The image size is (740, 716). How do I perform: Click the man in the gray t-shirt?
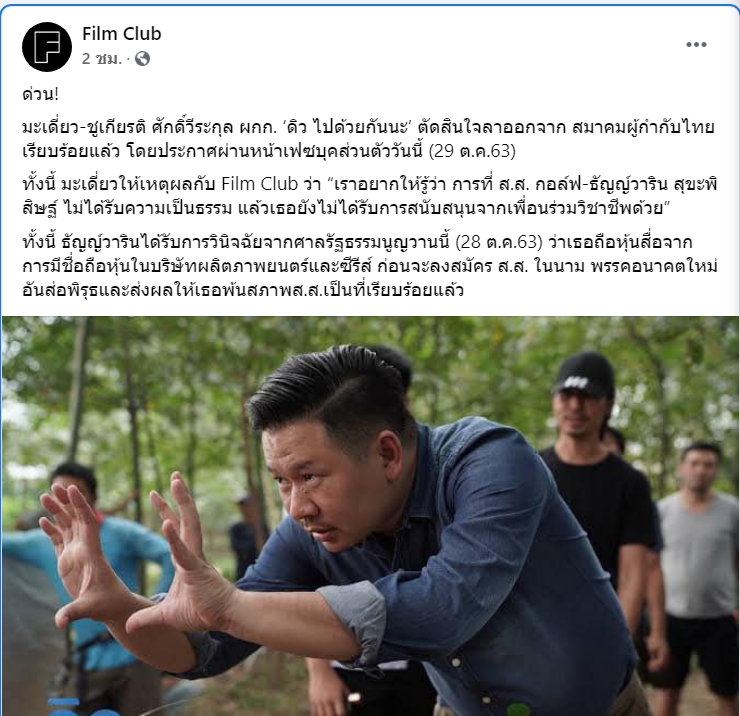pos(698,557)
